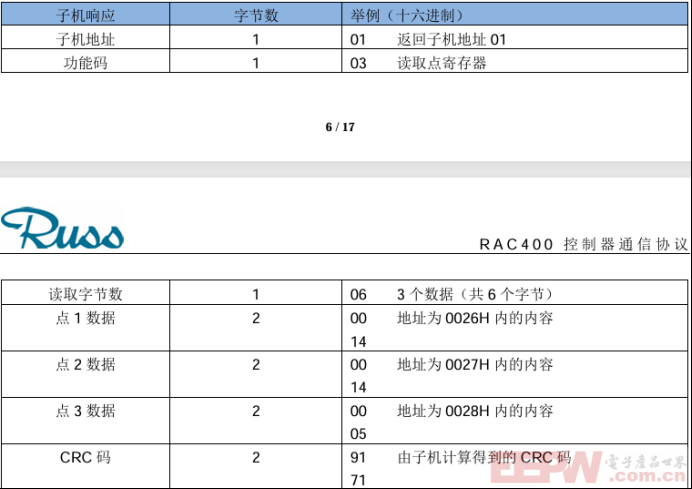The height and width of the screenshot is (489, 692).
Task: Click hex value '14' in 点 2 数据 row
Action: (358, 387)
